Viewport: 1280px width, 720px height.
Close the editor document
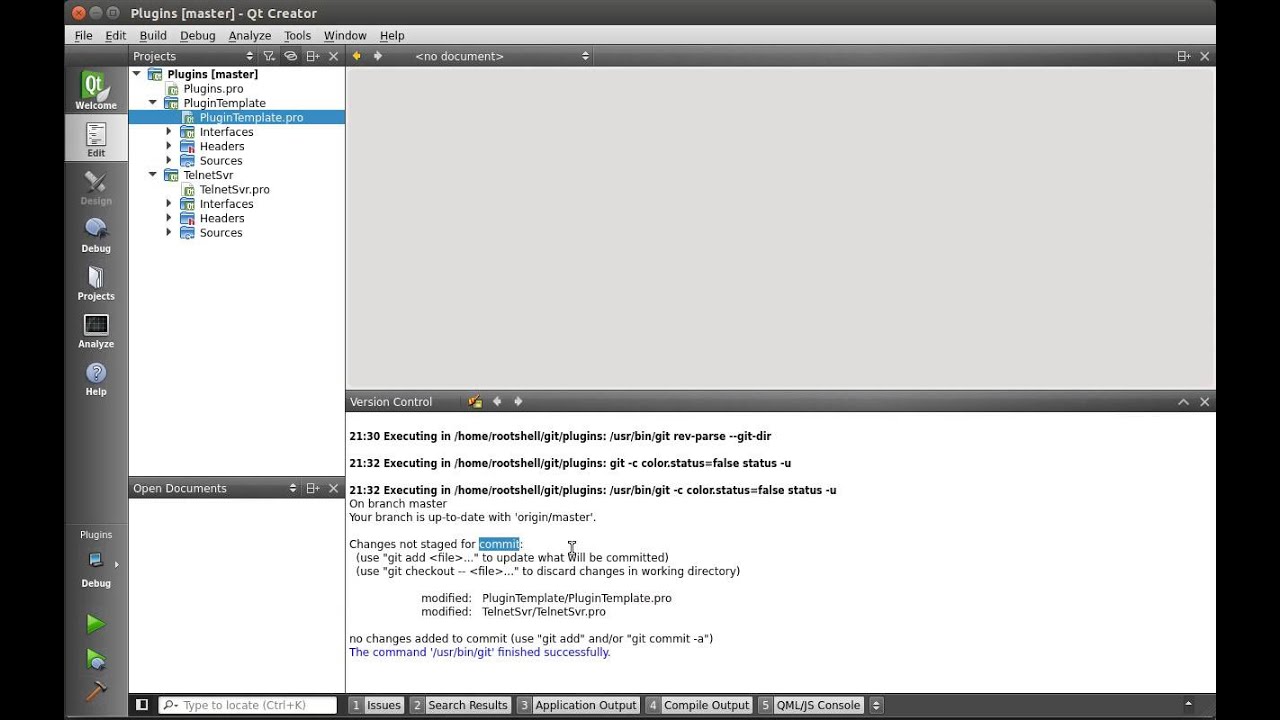[x=1205, y=56]
